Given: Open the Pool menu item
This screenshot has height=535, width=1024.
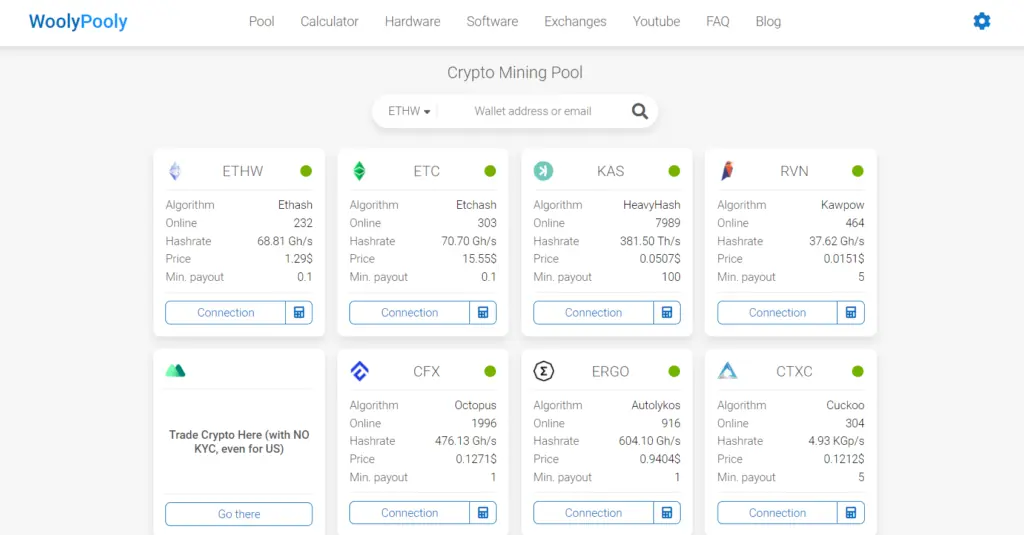Looking at the screenshot, I should coord(261,22).
